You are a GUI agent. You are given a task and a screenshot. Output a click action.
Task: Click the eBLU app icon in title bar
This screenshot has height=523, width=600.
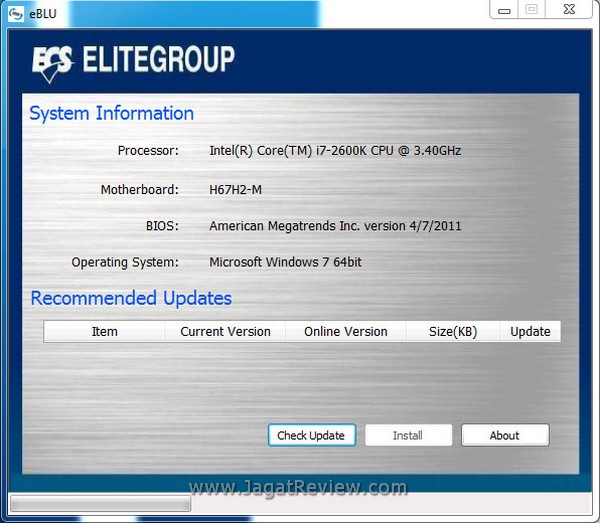click(x=16, y=12)
